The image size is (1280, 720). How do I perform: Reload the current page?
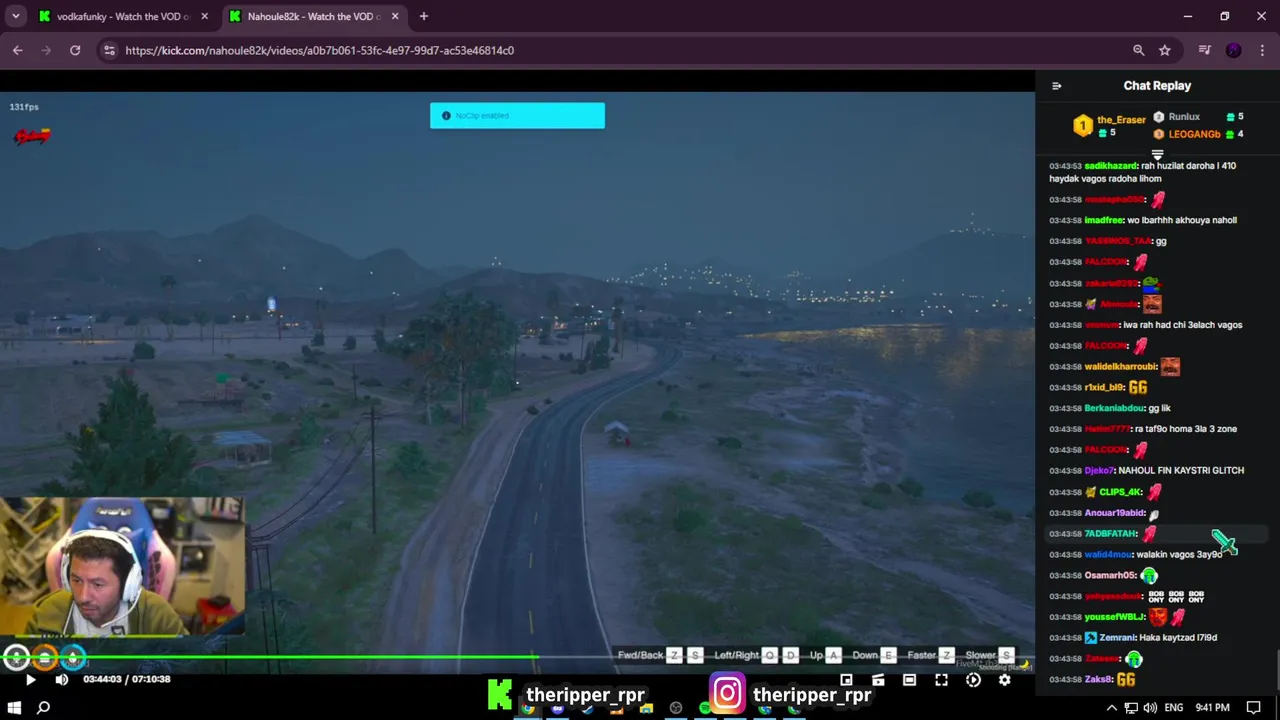pyautogui.click(x=75, y=50)
